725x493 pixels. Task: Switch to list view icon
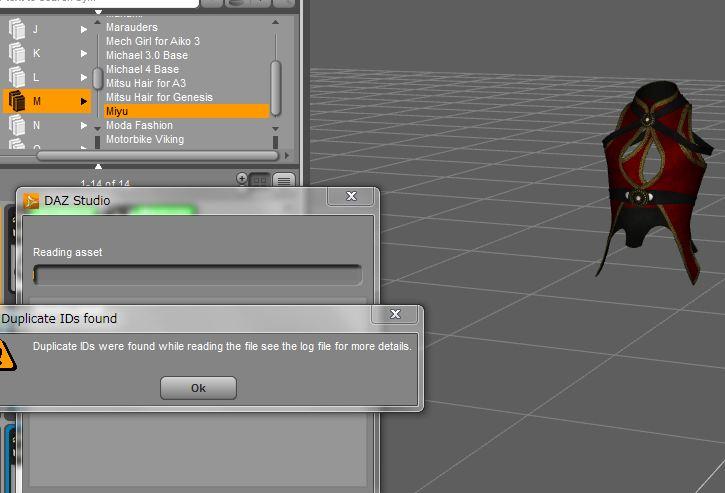pyautogui.click(x=284, y=180)
